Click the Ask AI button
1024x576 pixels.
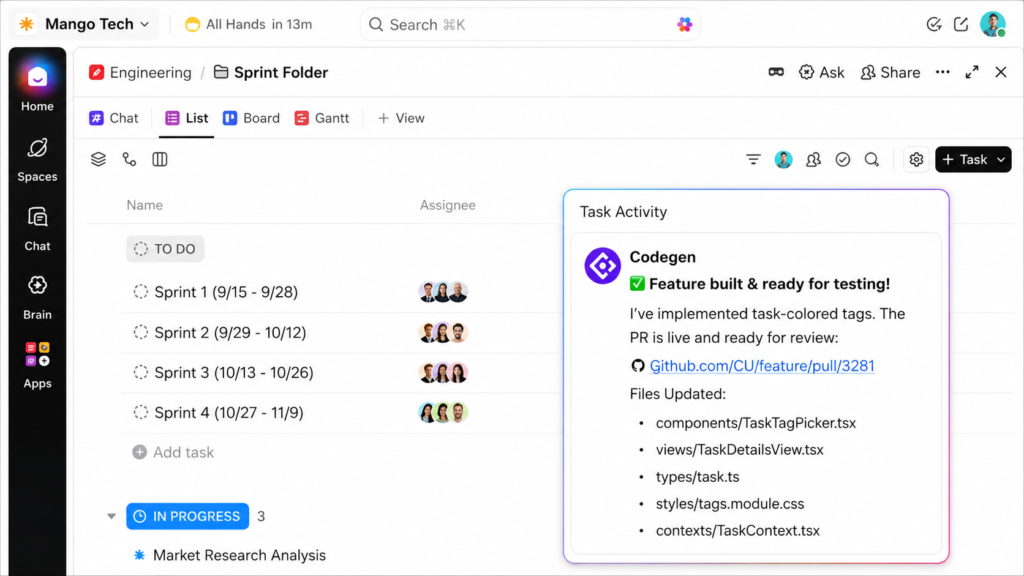[822, 72]
